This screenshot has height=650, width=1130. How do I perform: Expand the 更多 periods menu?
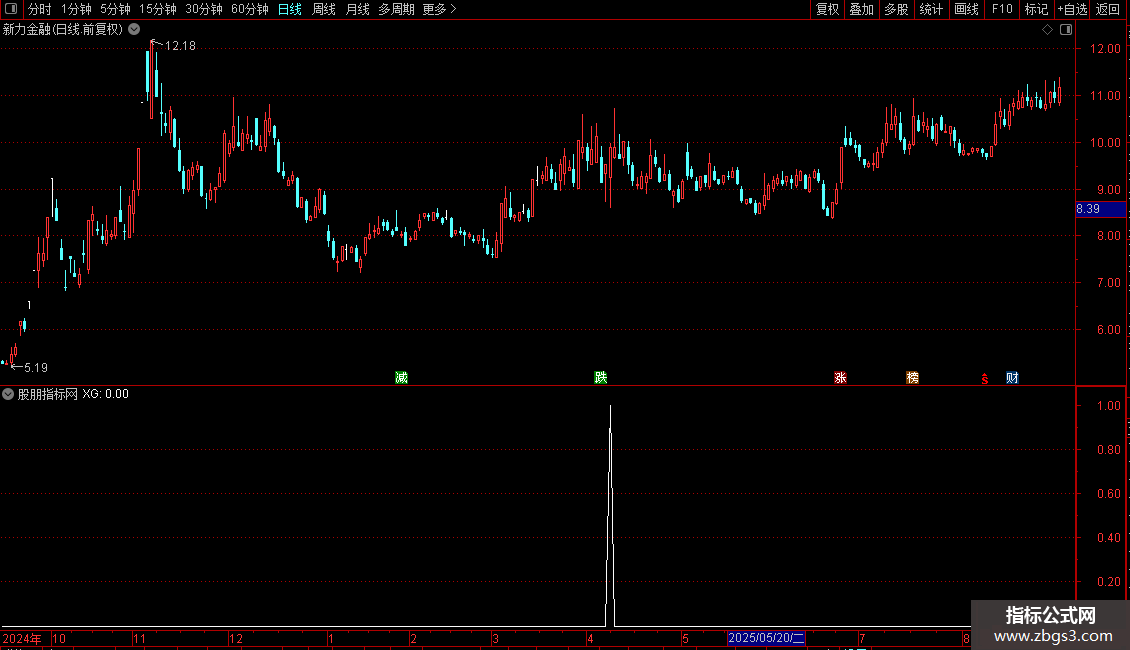[439, 9]
